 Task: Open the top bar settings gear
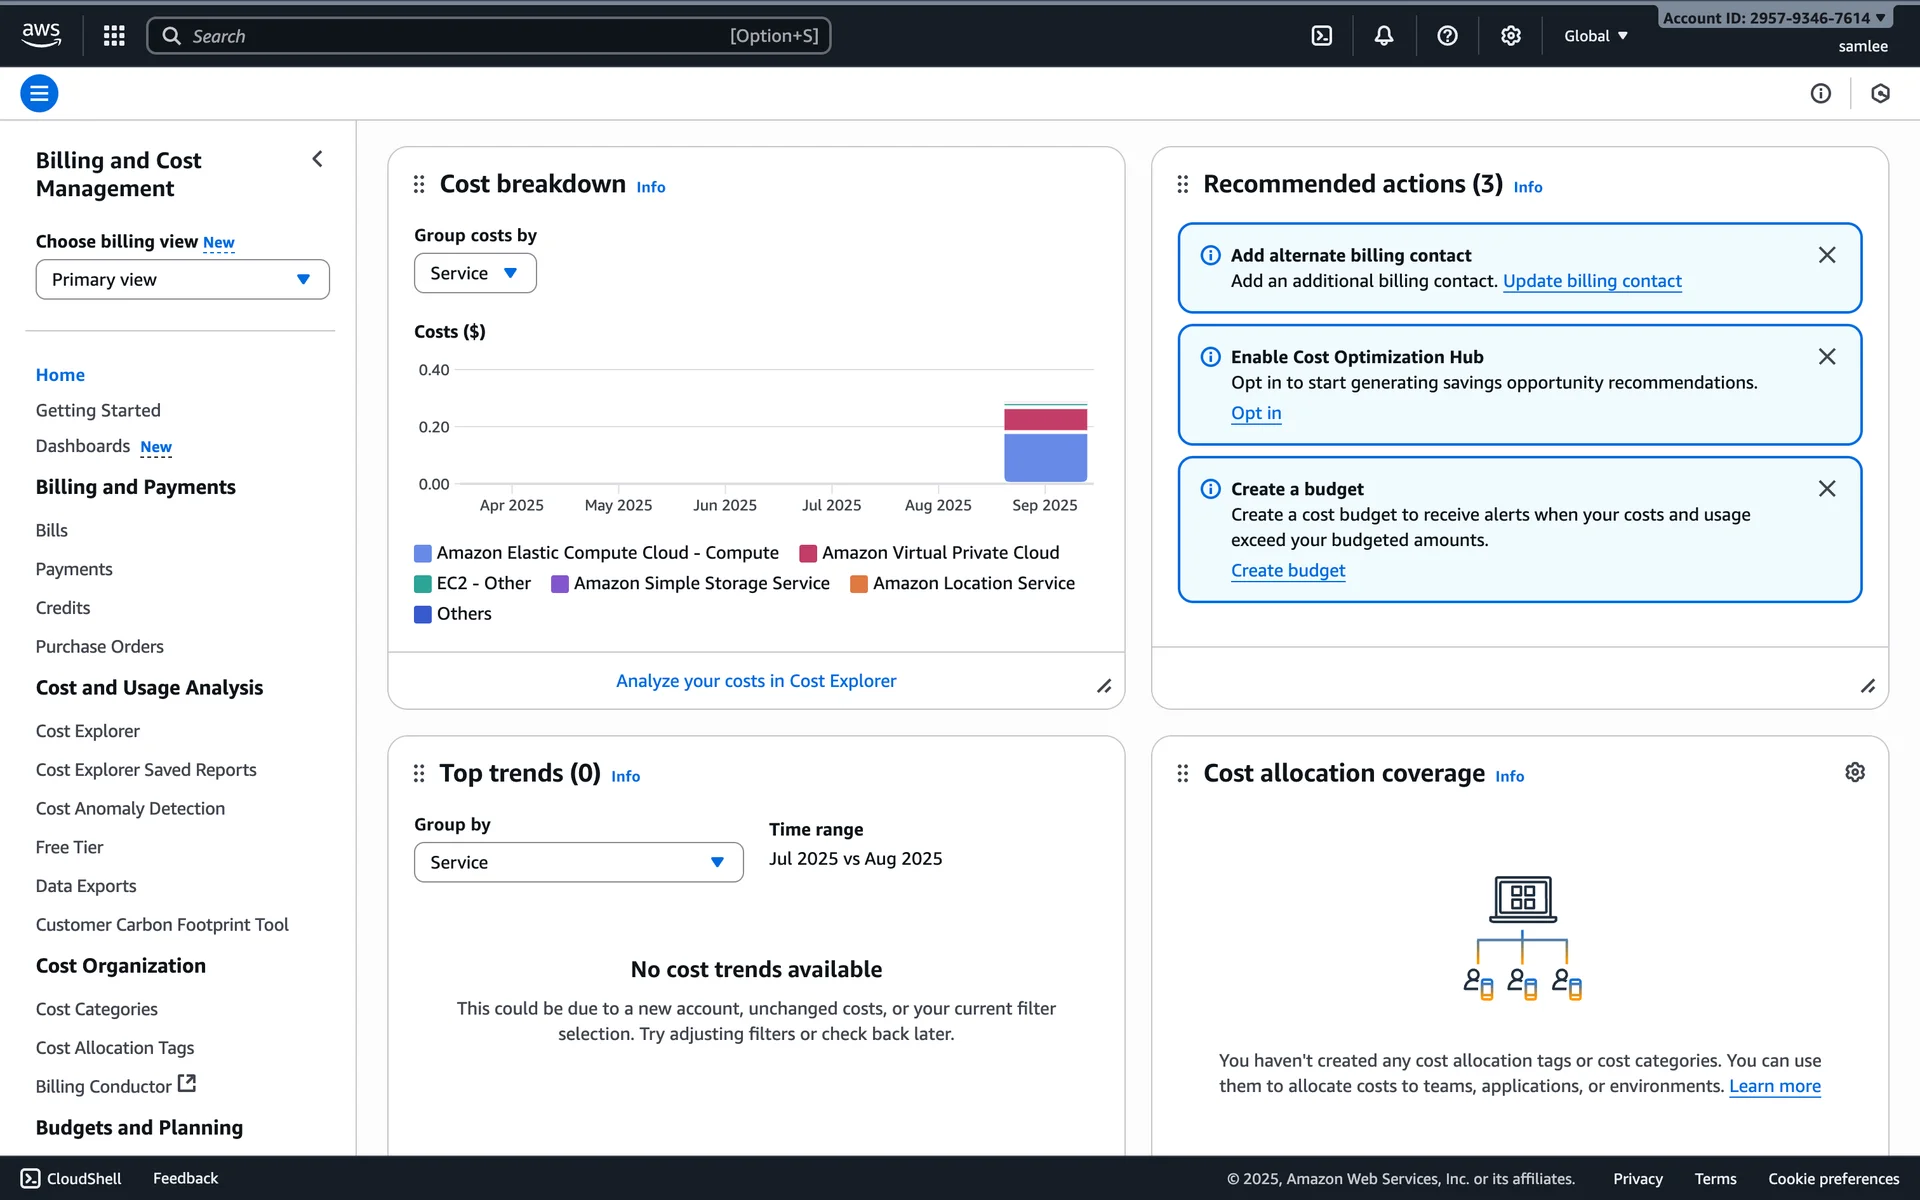tap(1510, 36)
